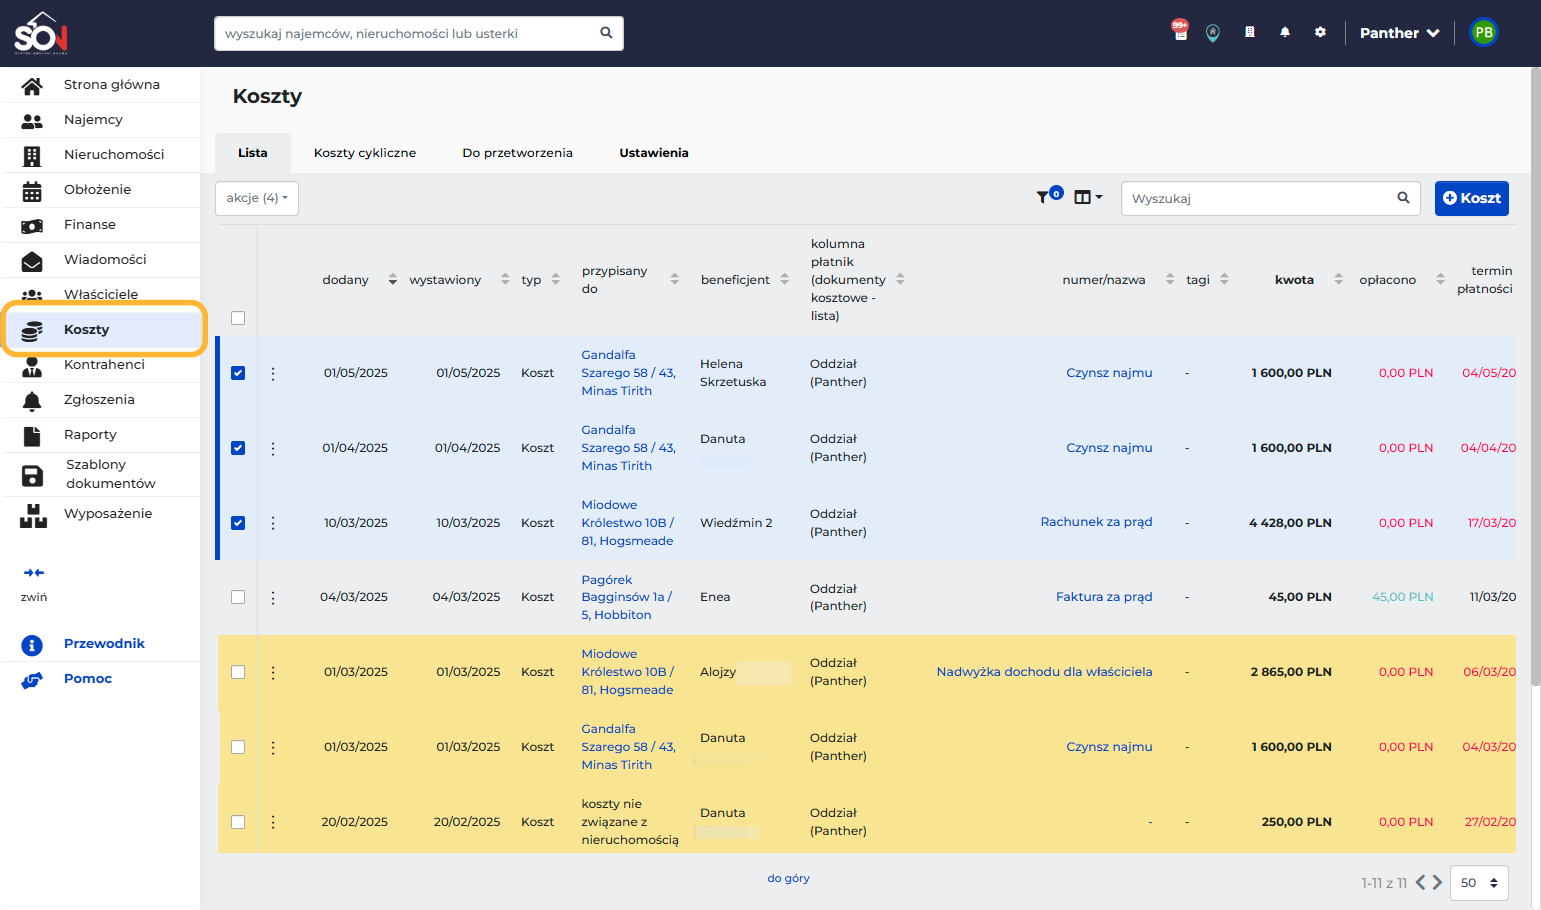This screenshot has width=1541, height=910.
Task: Open the Ustawienia tab
Action: (x=654, y=153)
